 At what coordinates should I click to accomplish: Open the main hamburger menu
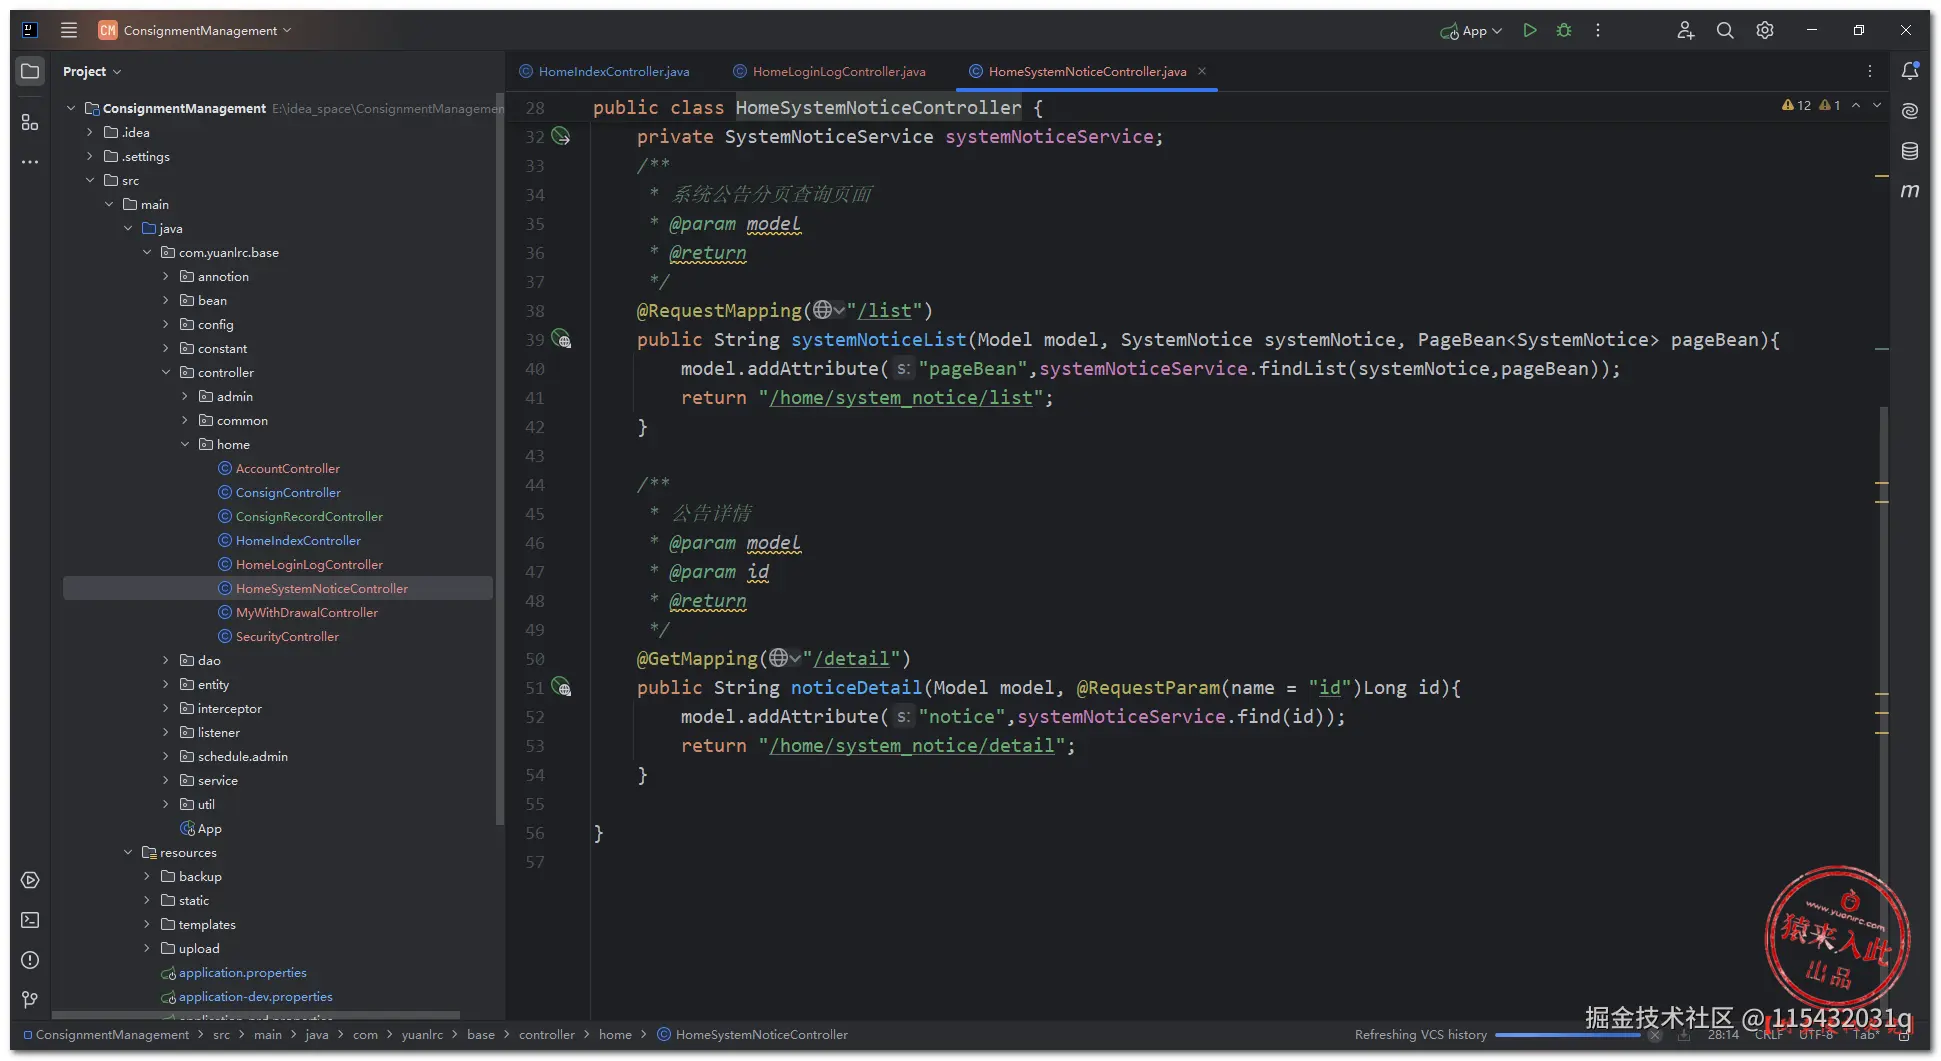pyautogui.click(x=69, y=30)
